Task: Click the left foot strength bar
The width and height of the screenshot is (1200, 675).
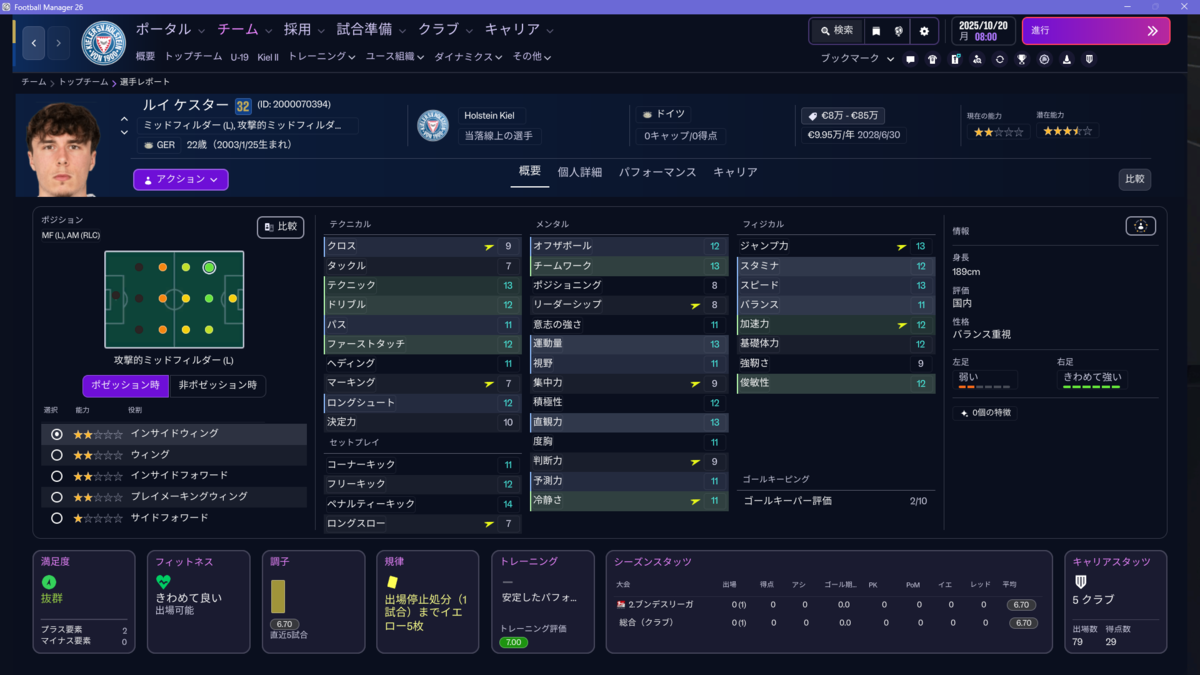Action: [986, 386]
